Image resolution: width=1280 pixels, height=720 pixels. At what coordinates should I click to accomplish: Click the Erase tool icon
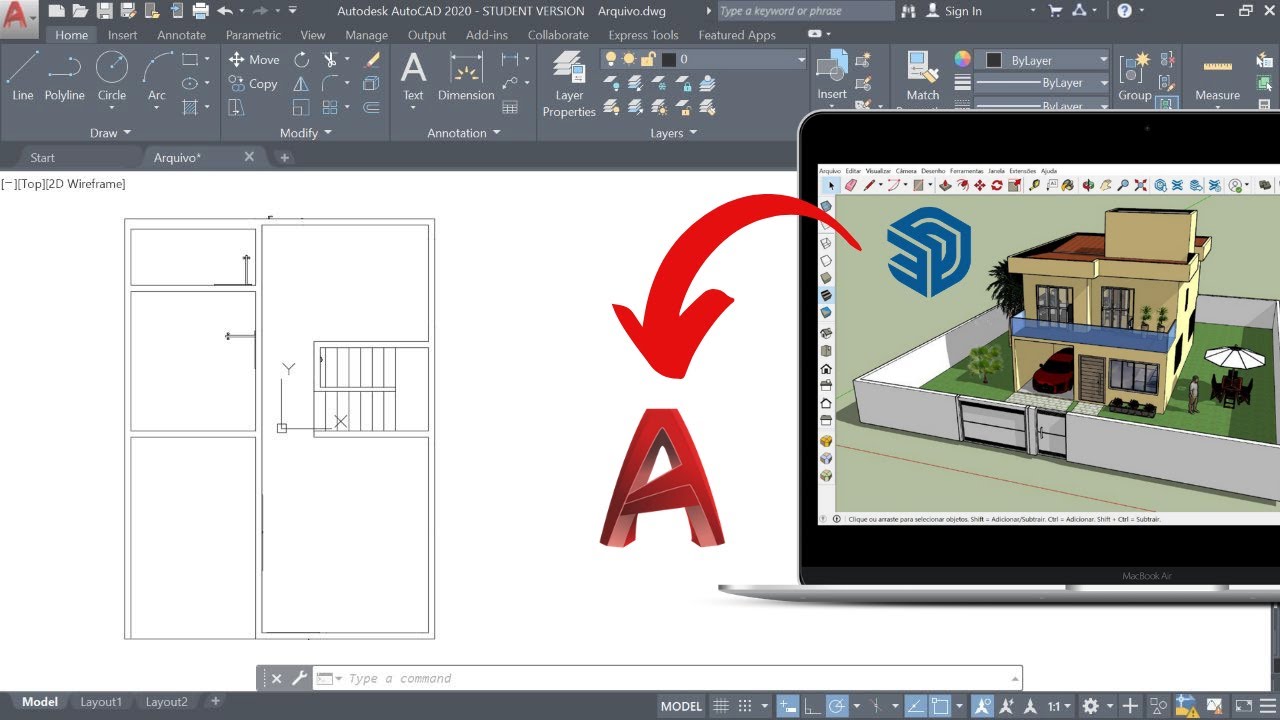pyautogui.click(x=372, y=59)
